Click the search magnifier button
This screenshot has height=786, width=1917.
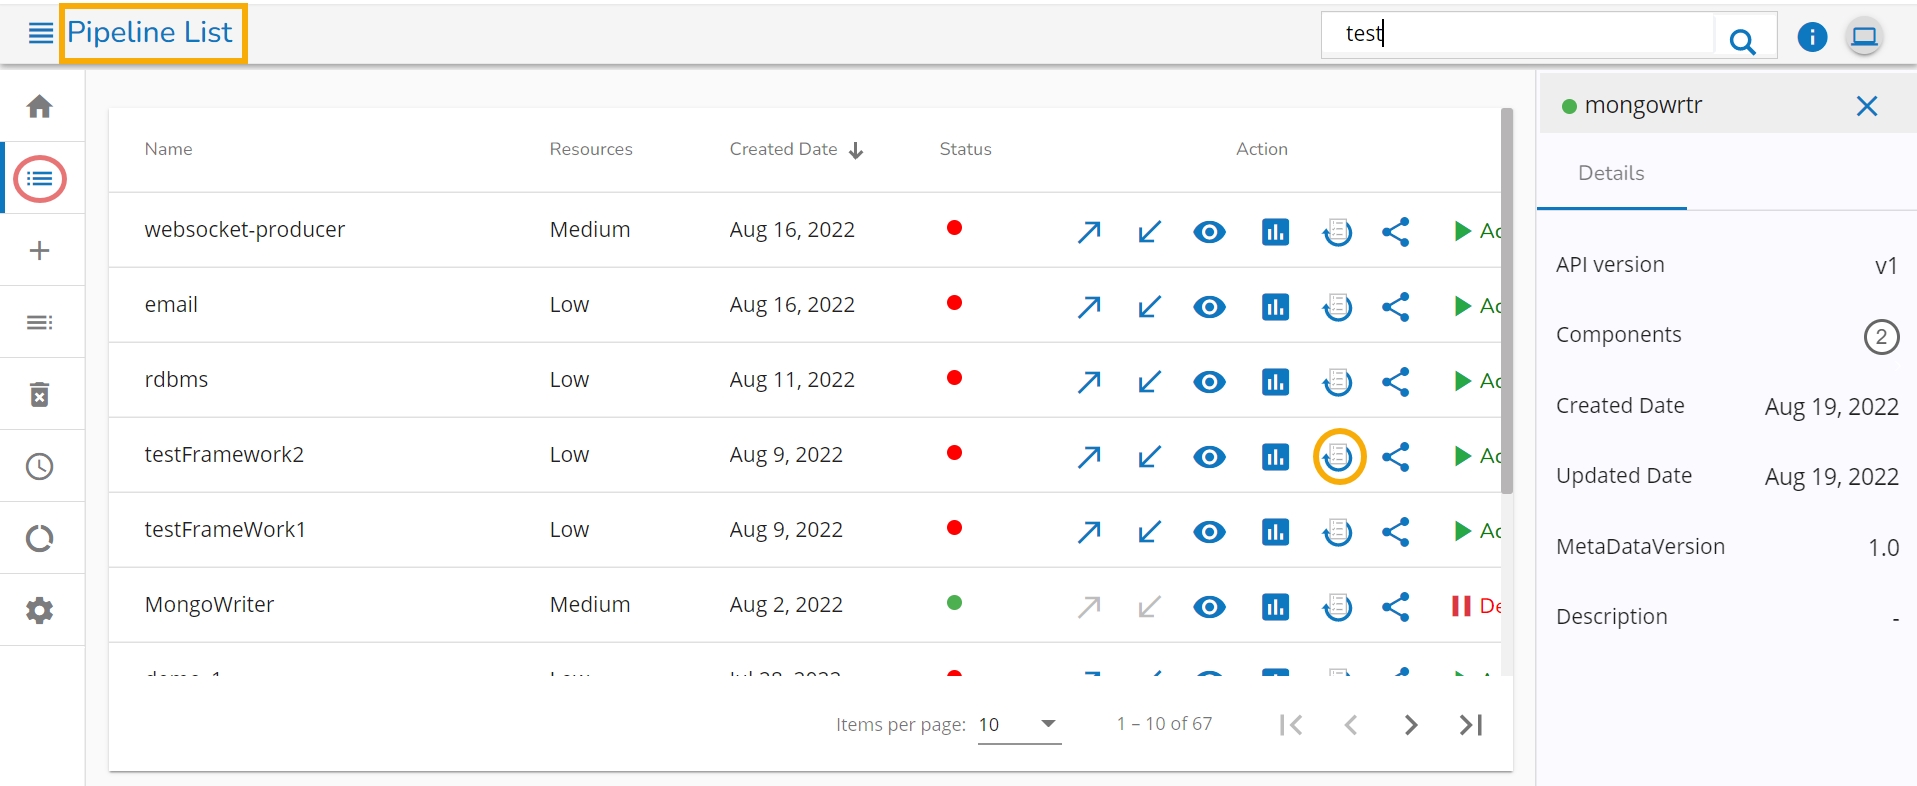(x=1742, y=40)
